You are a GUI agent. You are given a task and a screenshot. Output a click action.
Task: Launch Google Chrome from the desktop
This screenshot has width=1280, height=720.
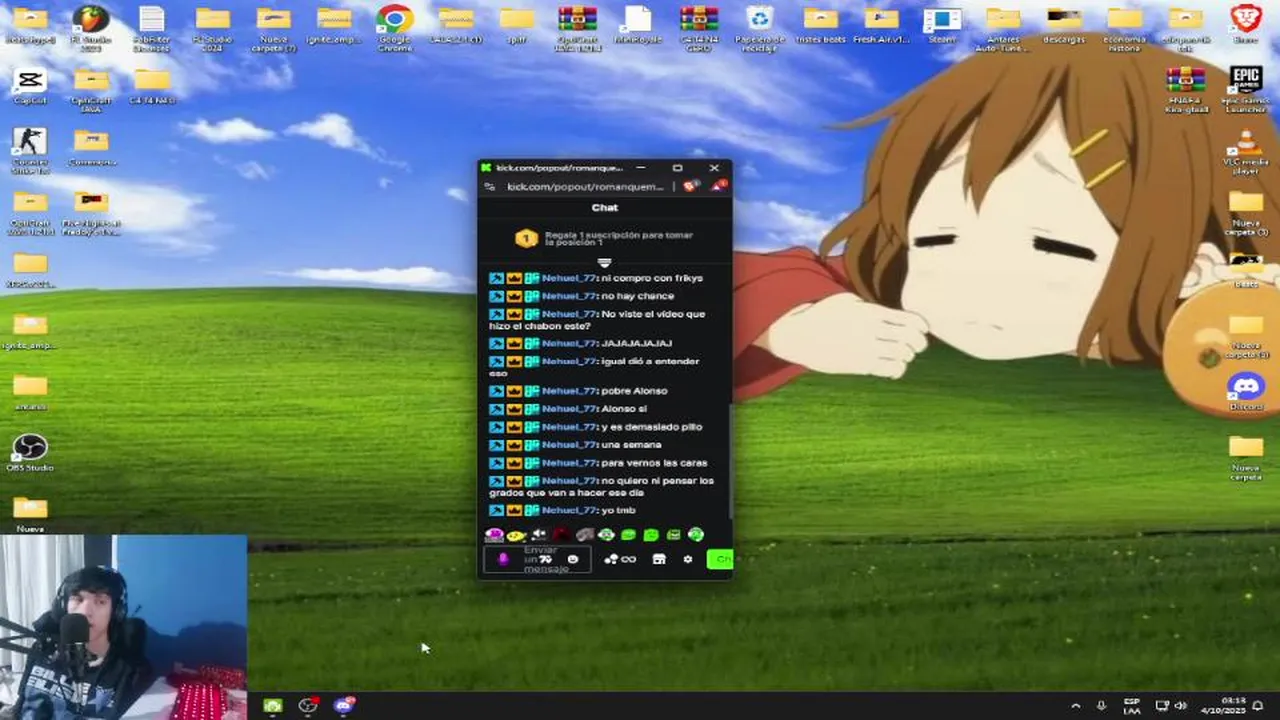coord(395,26)
